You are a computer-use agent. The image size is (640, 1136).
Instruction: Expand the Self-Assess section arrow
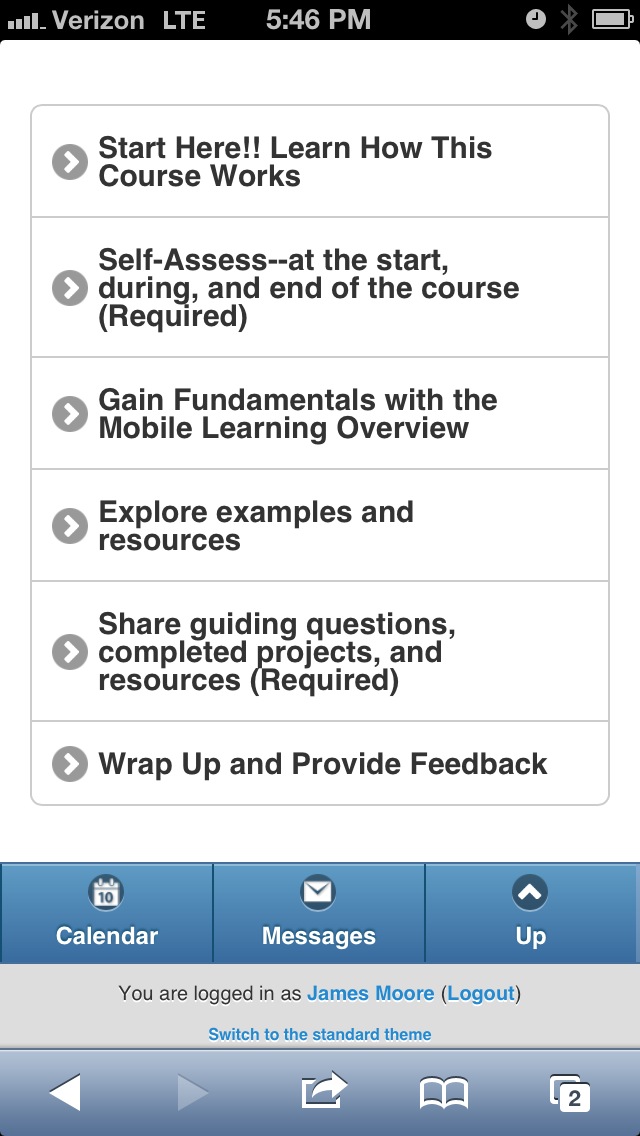click(69, 288)
